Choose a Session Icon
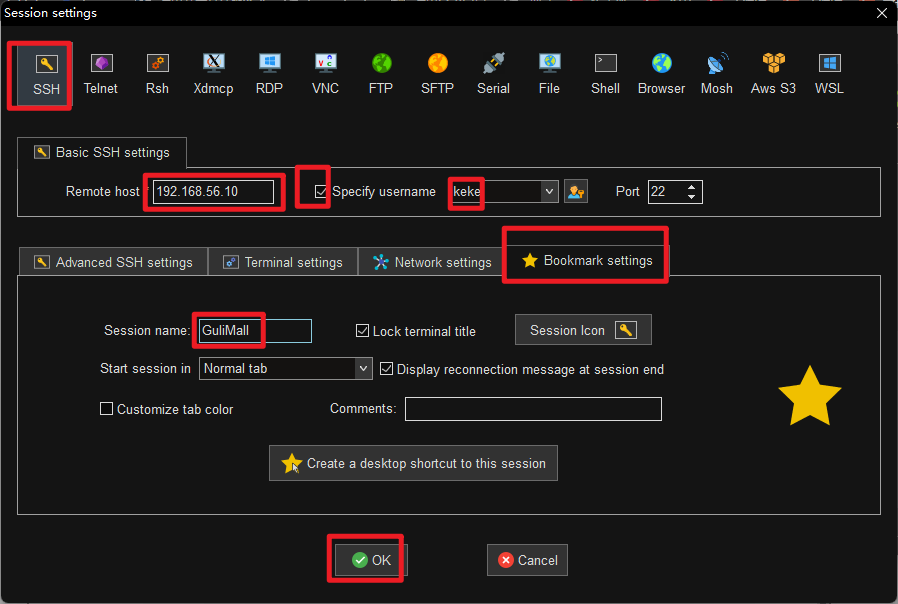 [583, 330]
